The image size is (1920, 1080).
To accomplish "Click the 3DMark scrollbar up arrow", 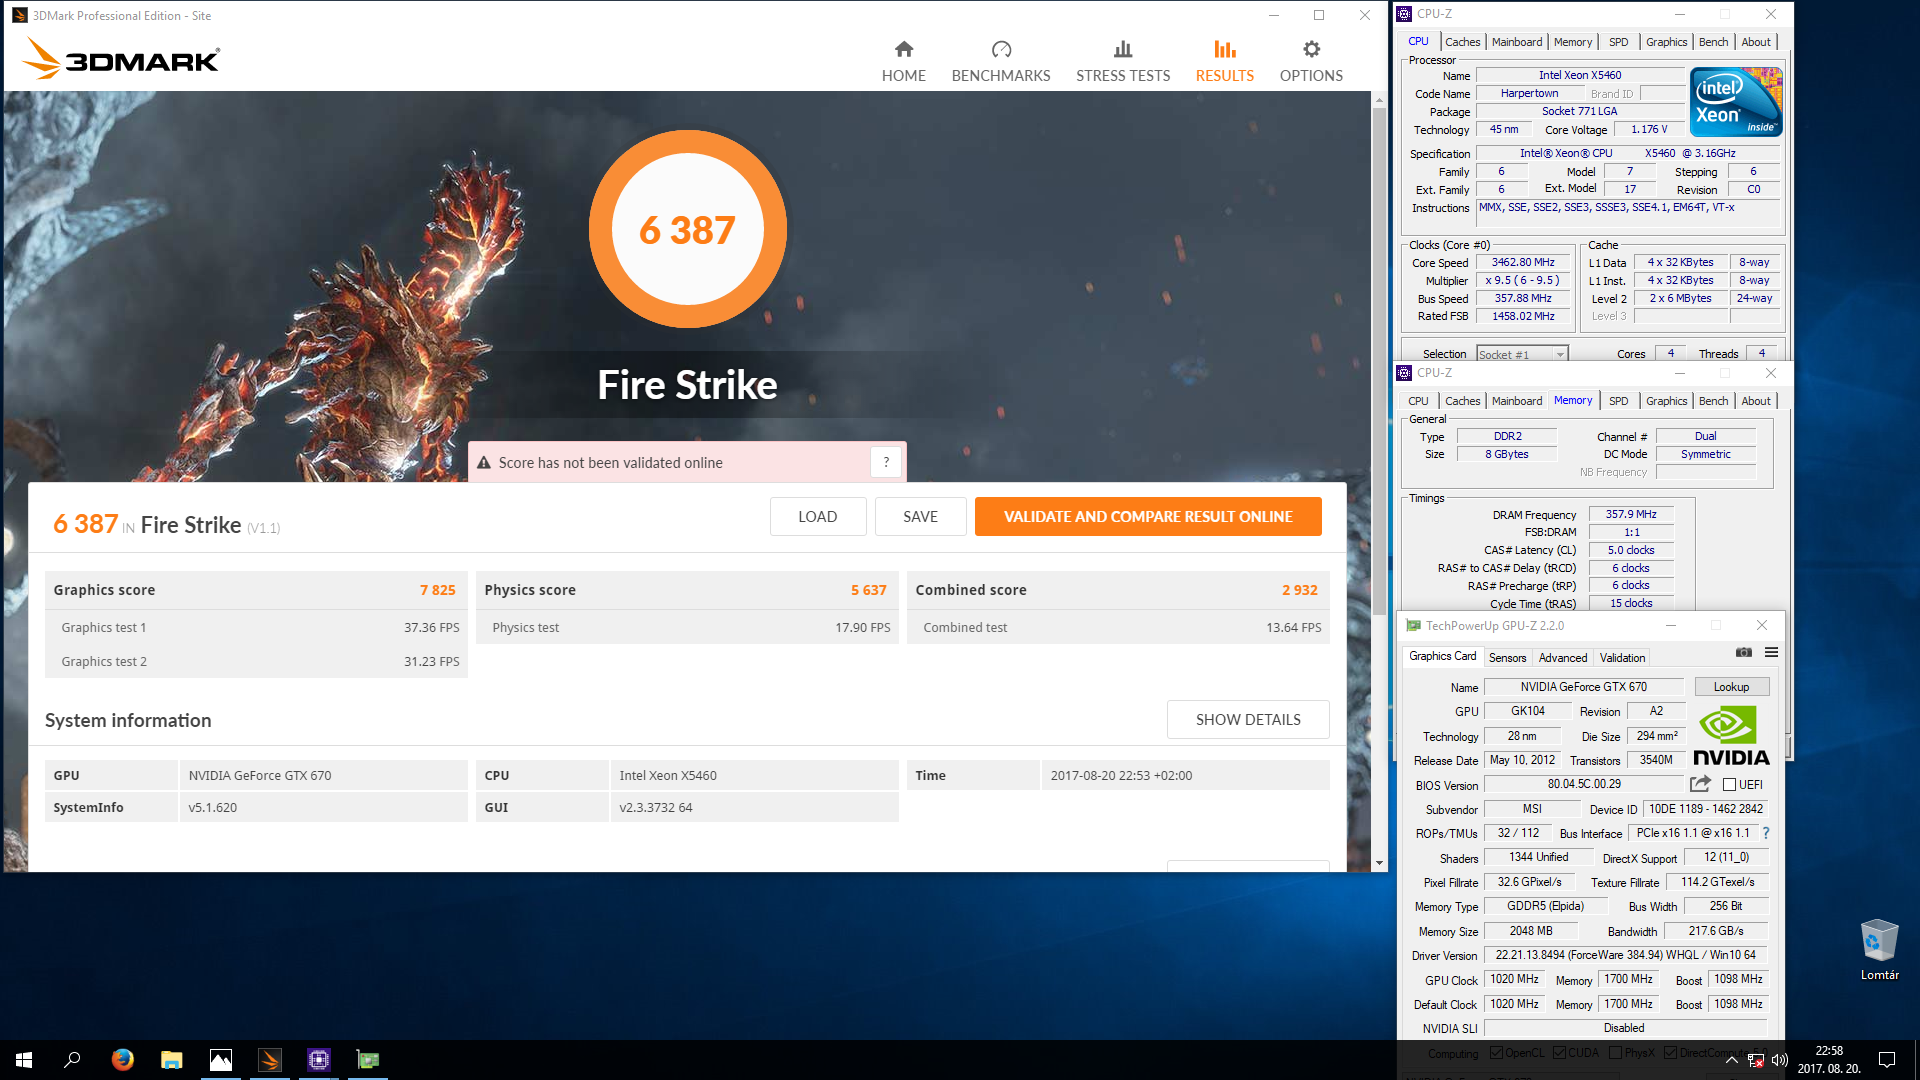I will (1379, 100).
